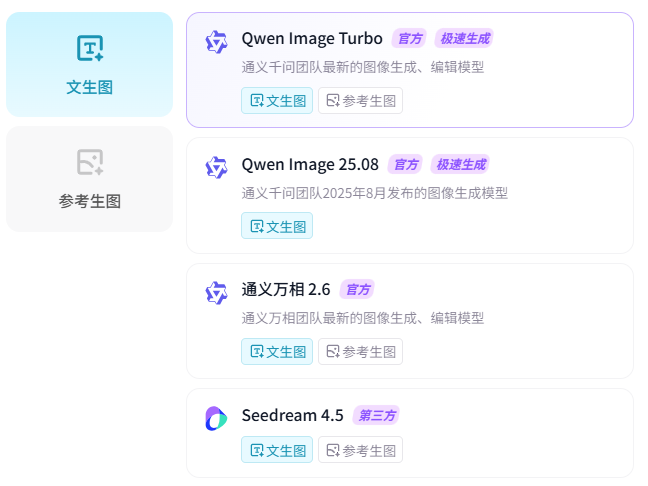Choose 文生图 under Seedream 4.5

[x=277, y=450]
